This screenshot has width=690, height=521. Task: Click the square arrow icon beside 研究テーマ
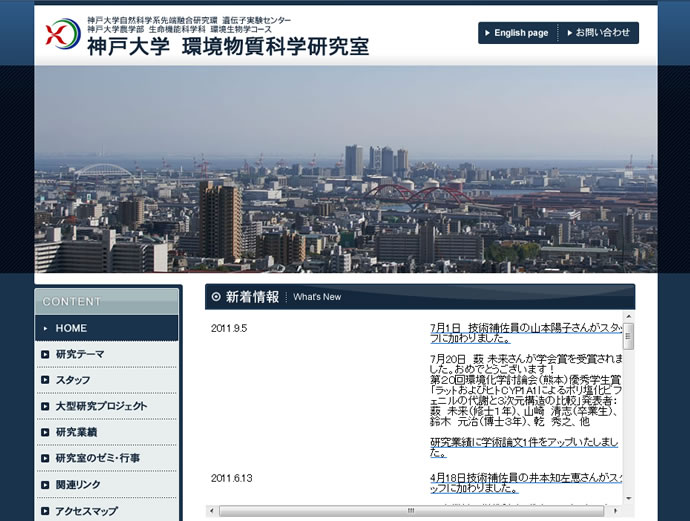pyautogui.click(x=45, y=354)
